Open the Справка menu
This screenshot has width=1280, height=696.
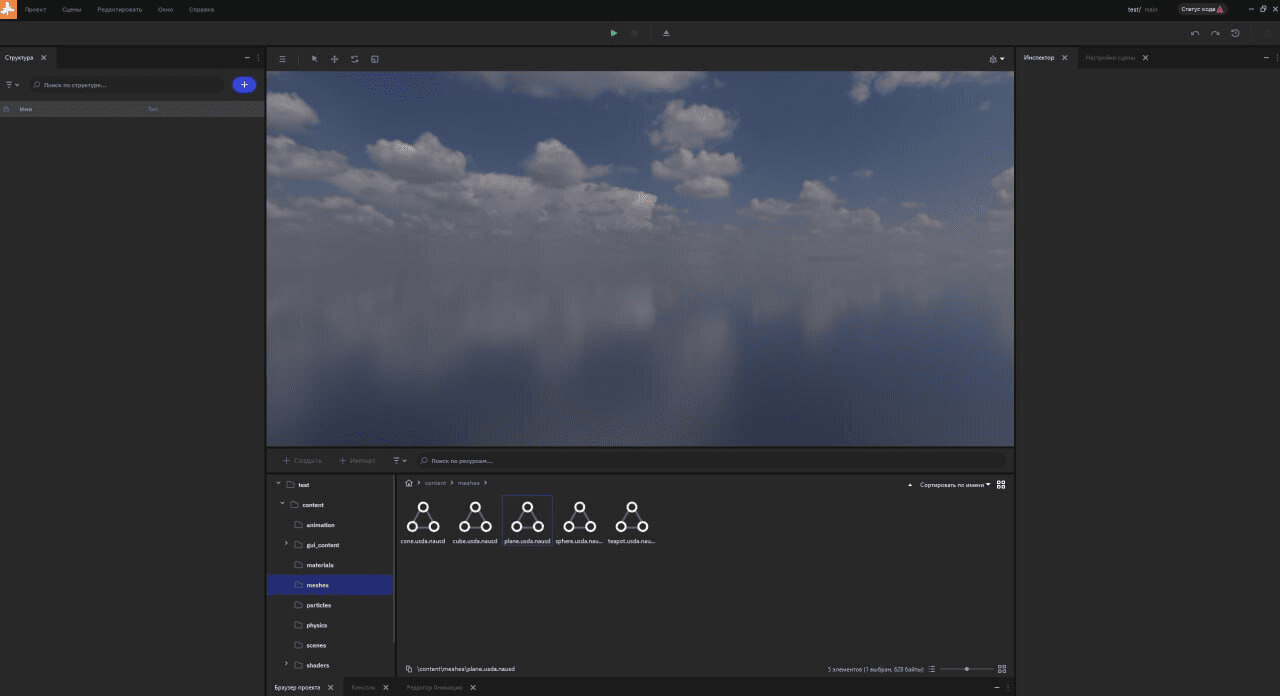[201, 9]
